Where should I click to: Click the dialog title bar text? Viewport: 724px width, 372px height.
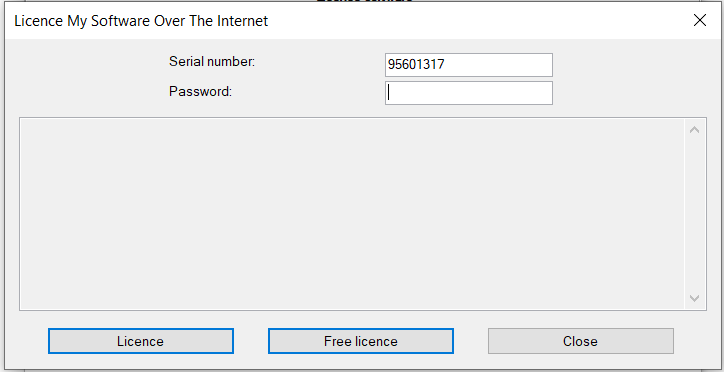(141, 21)
